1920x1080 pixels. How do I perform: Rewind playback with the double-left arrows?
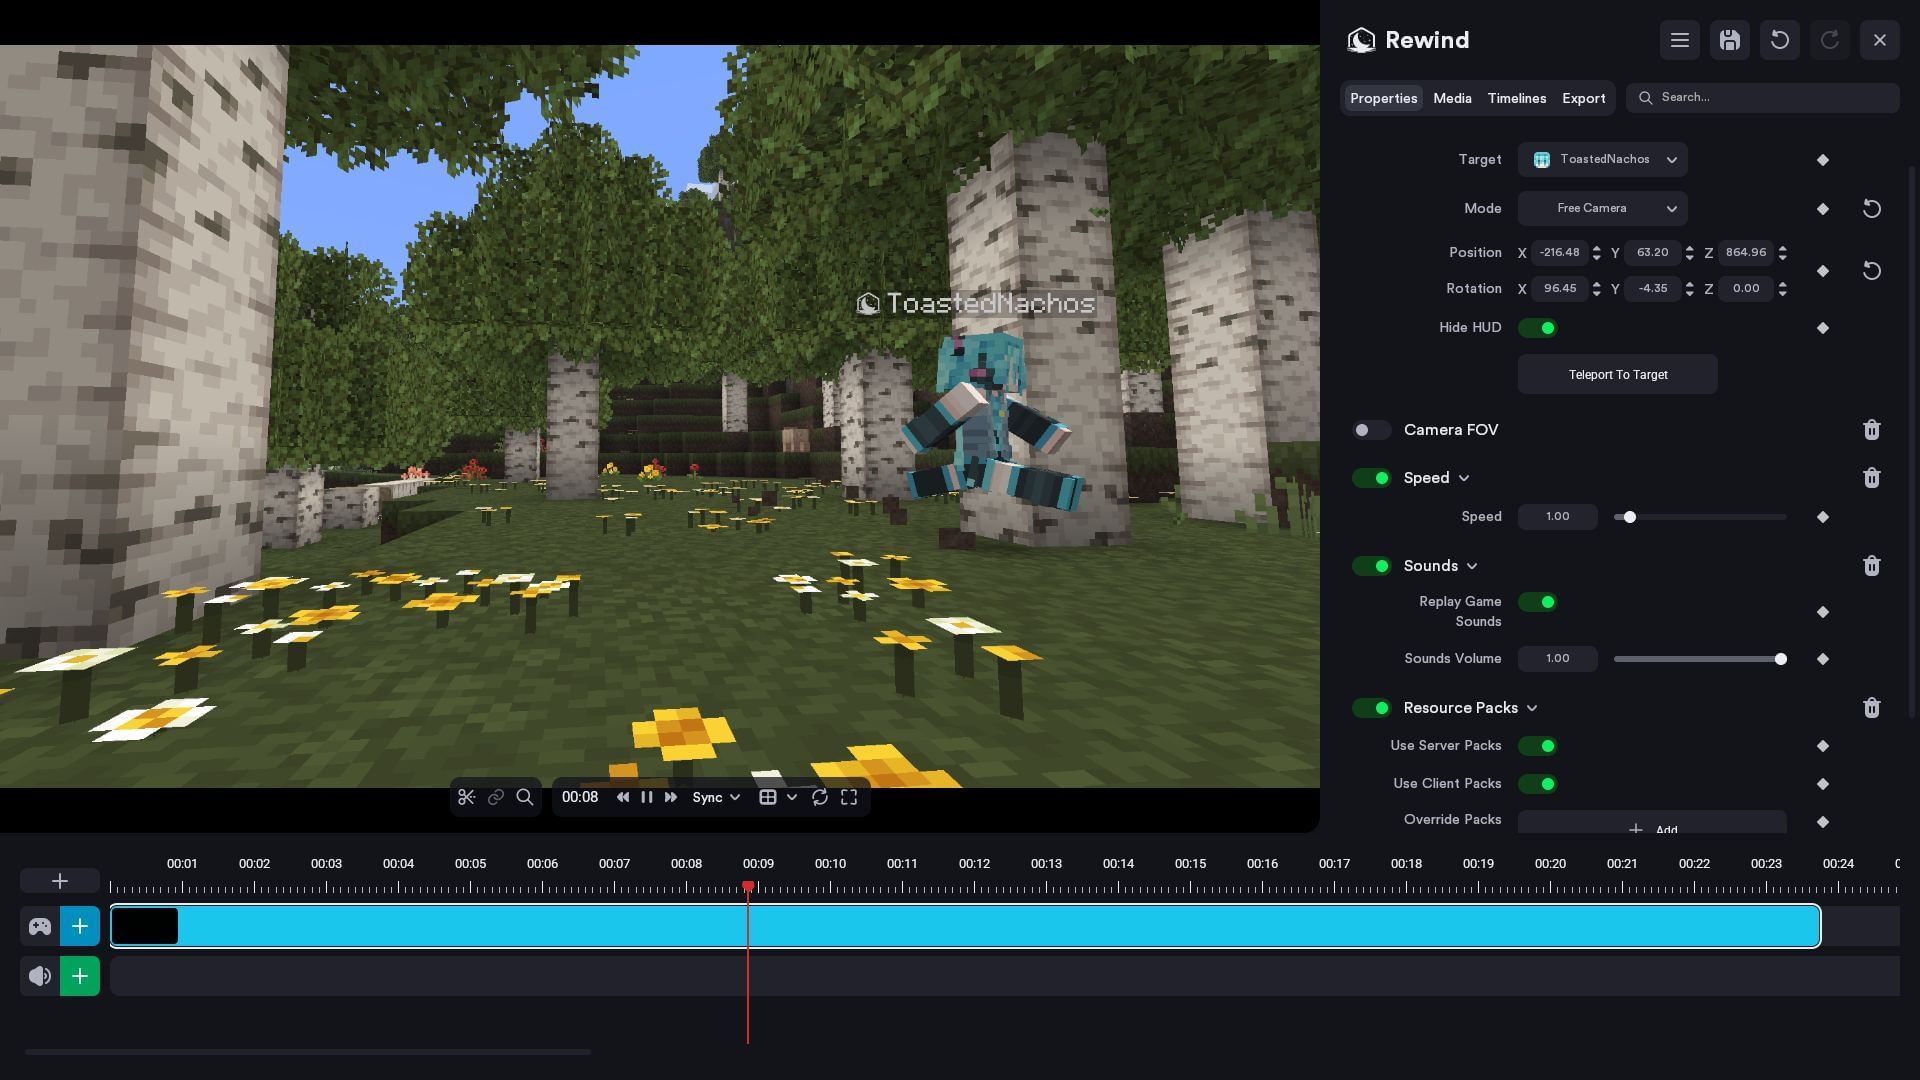(623, 797)
